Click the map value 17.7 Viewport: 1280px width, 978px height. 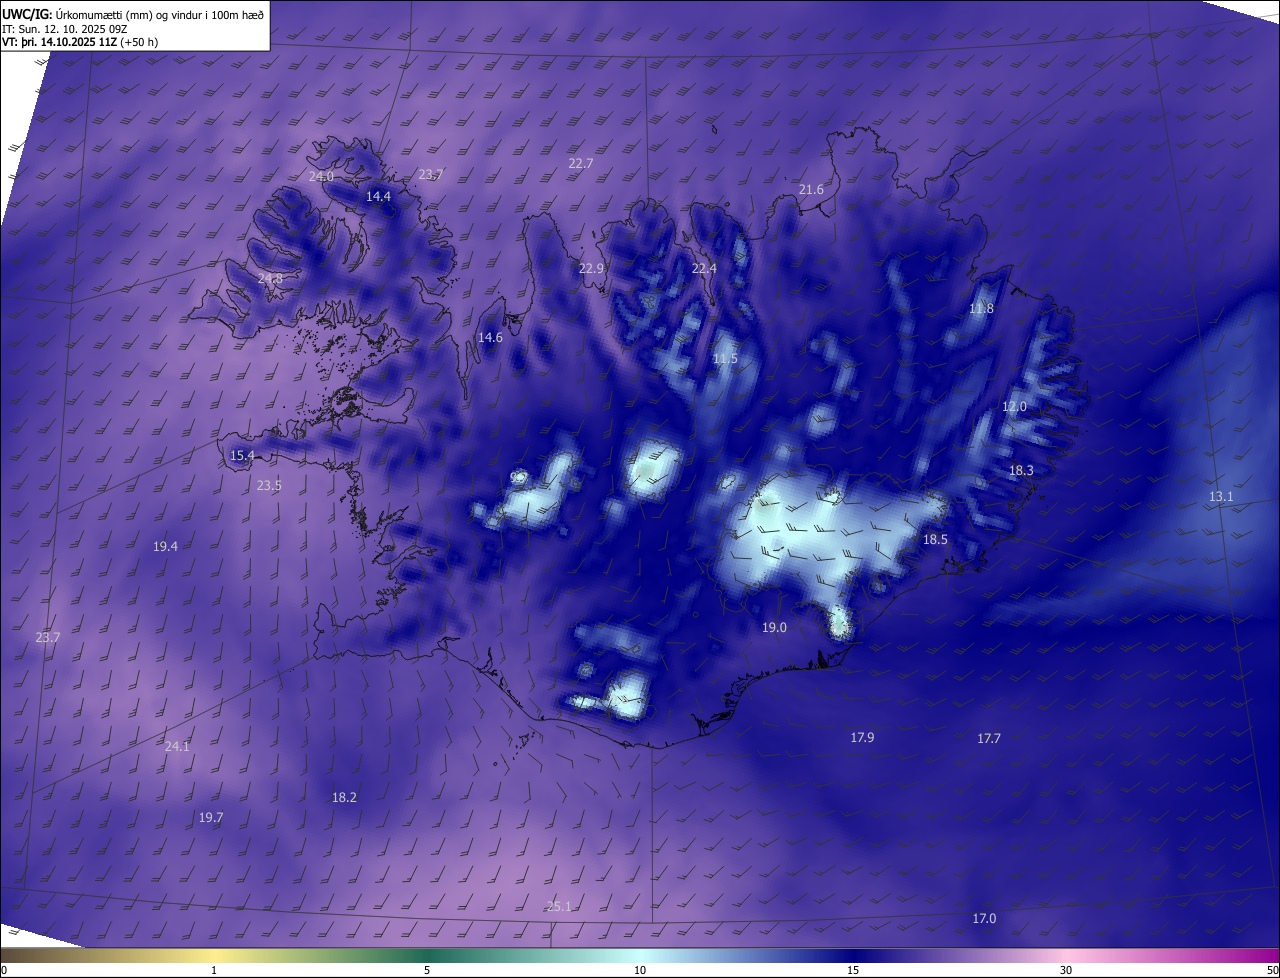pyautogui.click(x=988, y=739)
